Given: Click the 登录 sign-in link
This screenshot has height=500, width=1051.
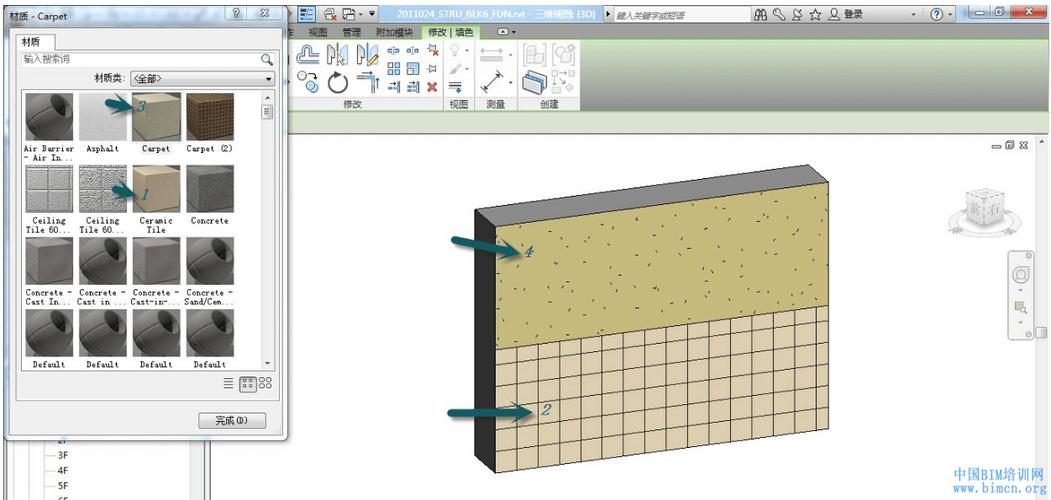Looking at the screenshot, I should (853, 14).
